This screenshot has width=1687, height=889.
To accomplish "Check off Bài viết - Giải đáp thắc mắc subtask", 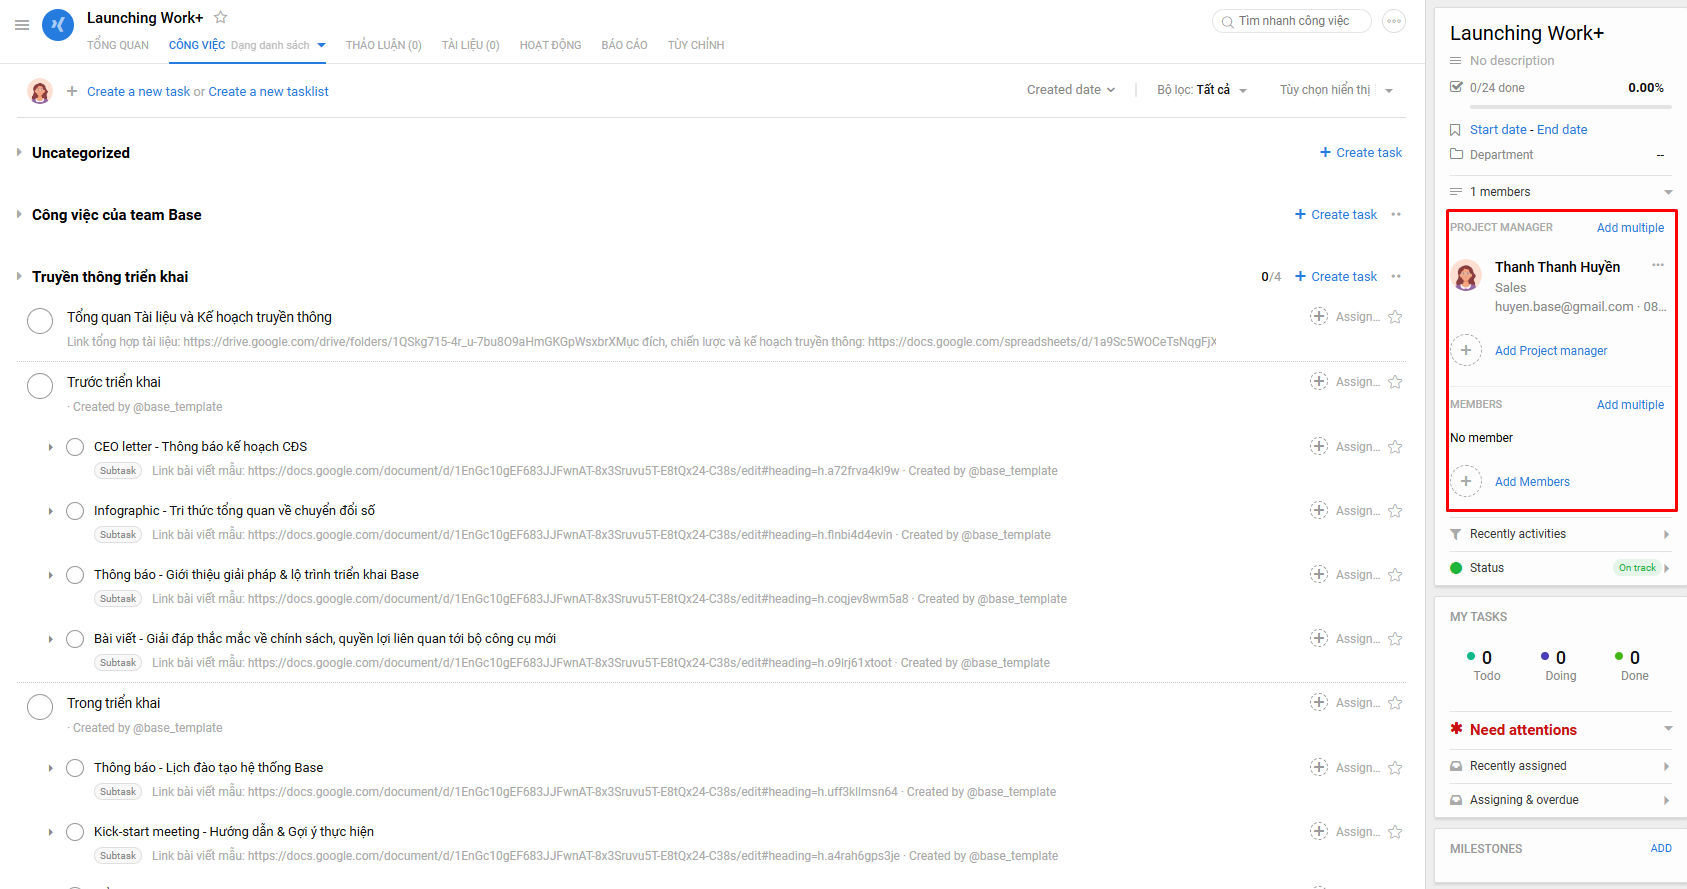I will [75, 639].
